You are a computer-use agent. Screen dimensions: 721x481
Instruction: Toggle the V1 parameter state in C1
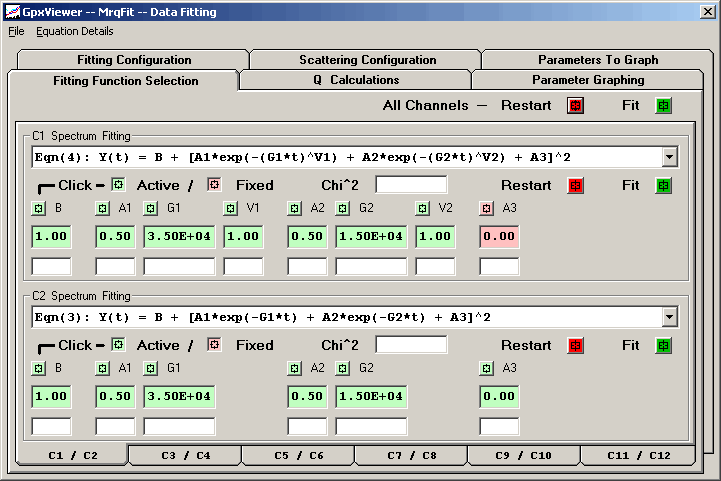click(x=230, y=208)
